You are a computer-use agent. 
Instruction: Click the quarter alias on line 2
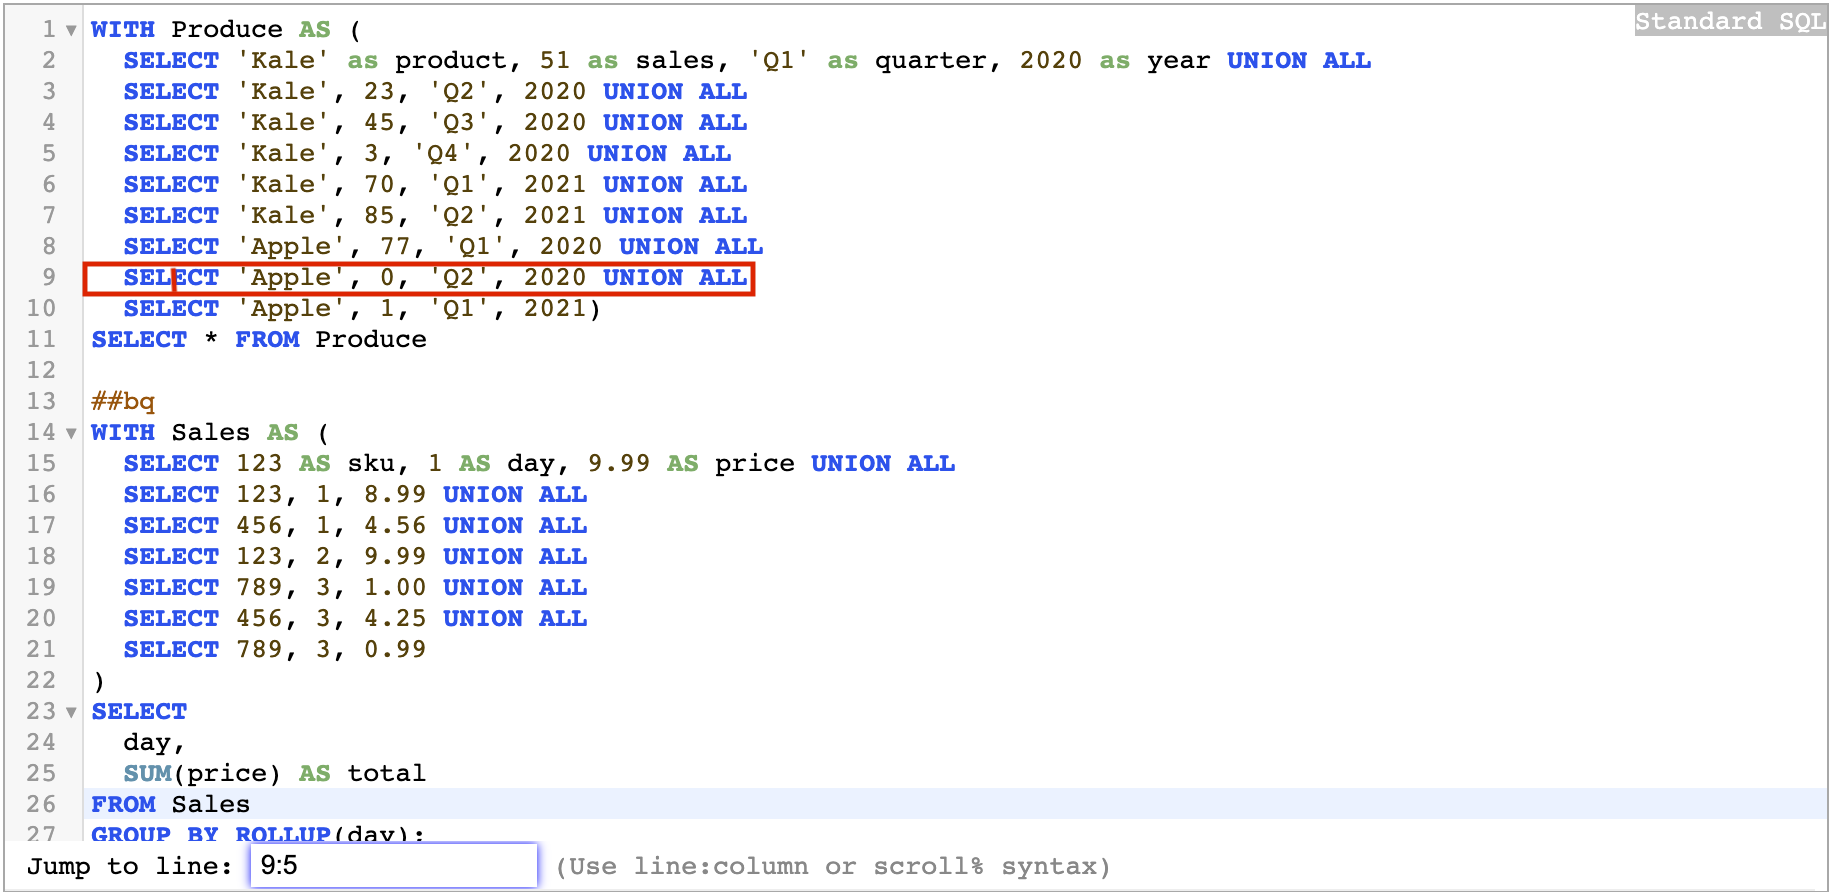[x=931, y=61]
